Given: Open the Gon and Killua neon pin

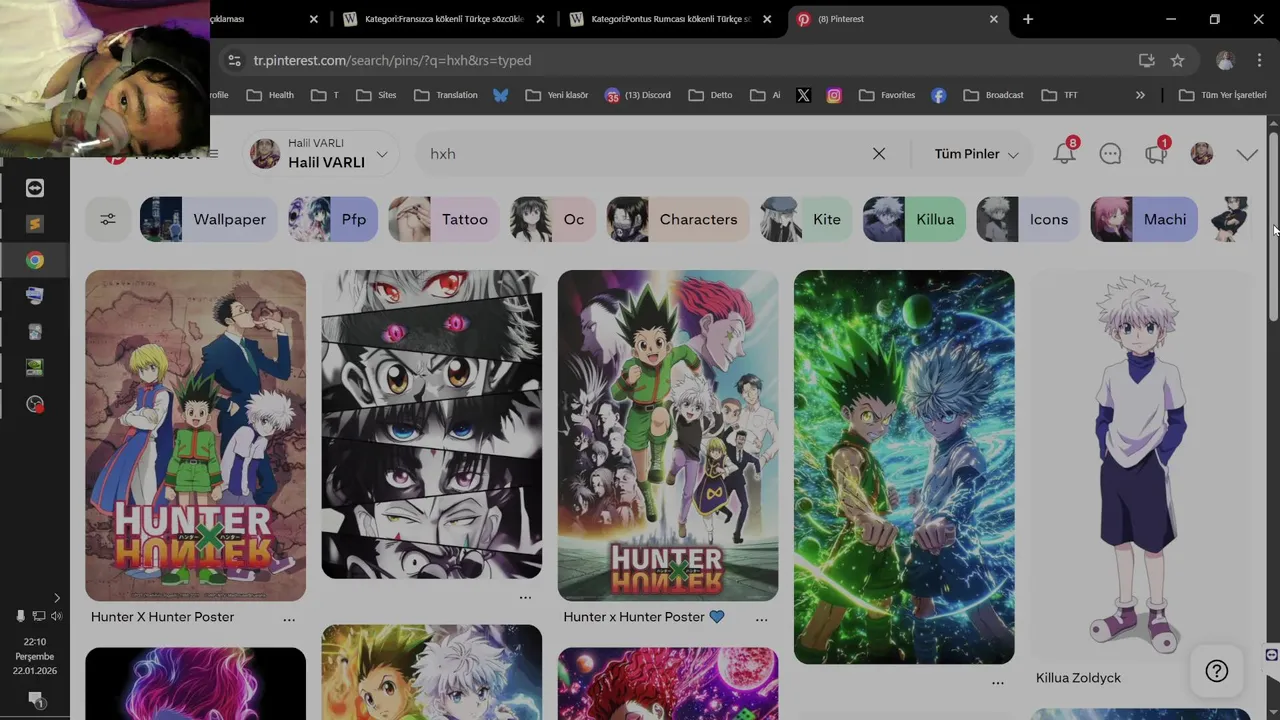Looking at the screenshot, I should (x=904, y=467).
